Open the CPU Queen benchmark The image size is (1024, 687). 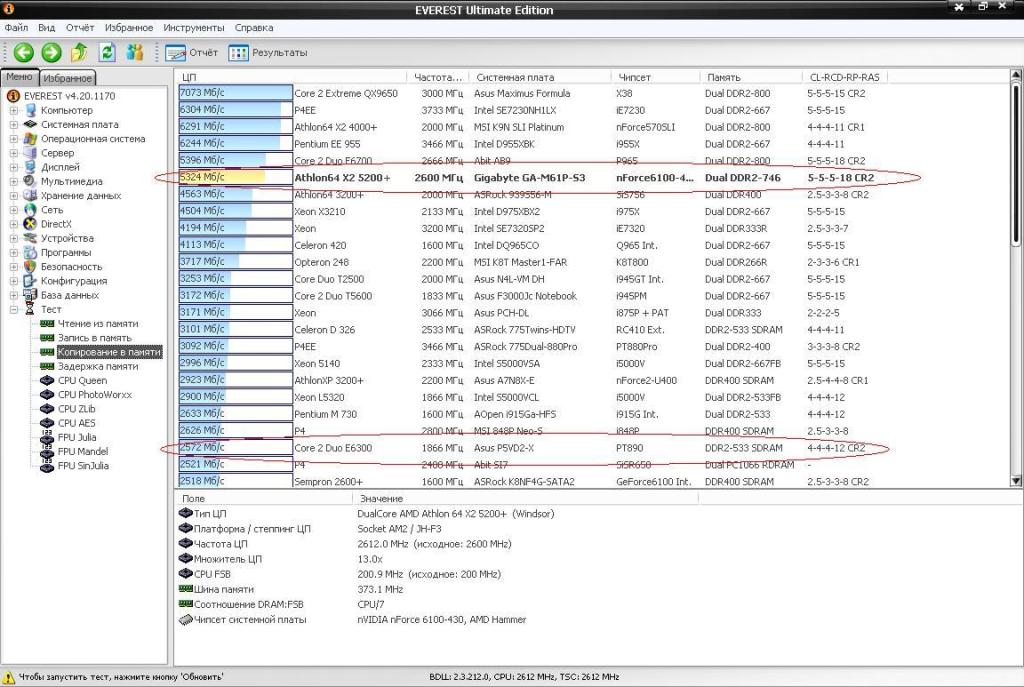click(82, 380)
